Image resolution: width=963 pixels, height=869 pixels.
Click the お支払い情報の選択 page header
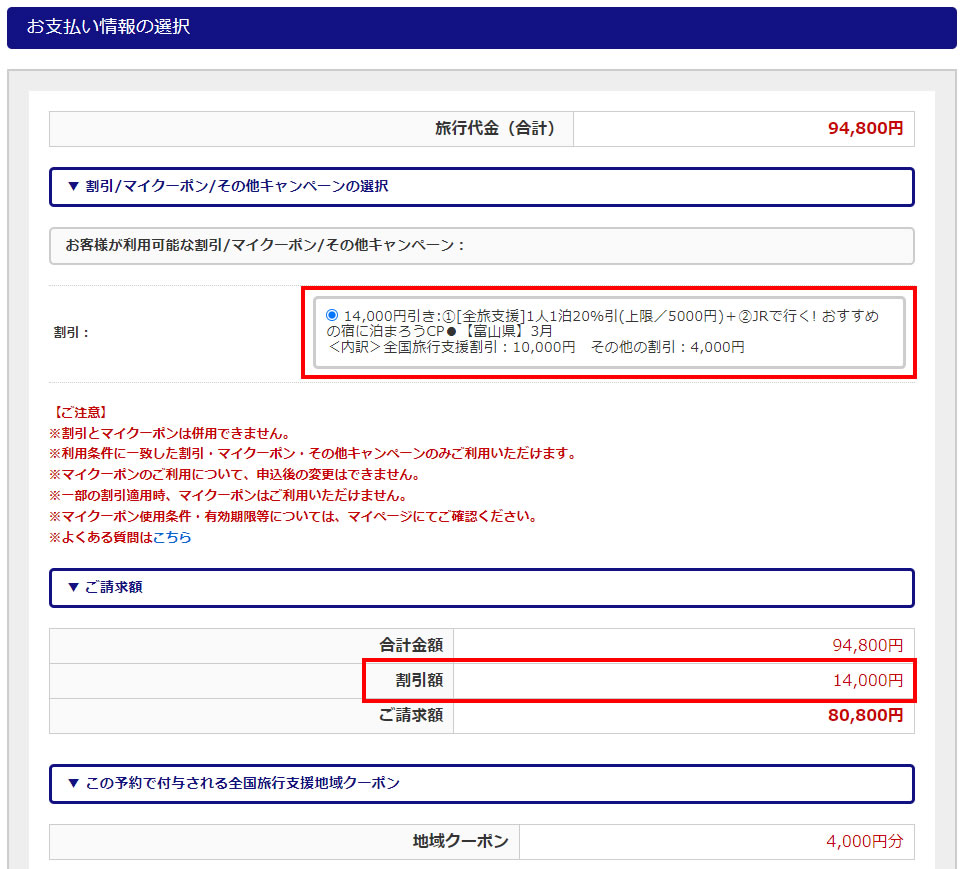click(108, 27)
